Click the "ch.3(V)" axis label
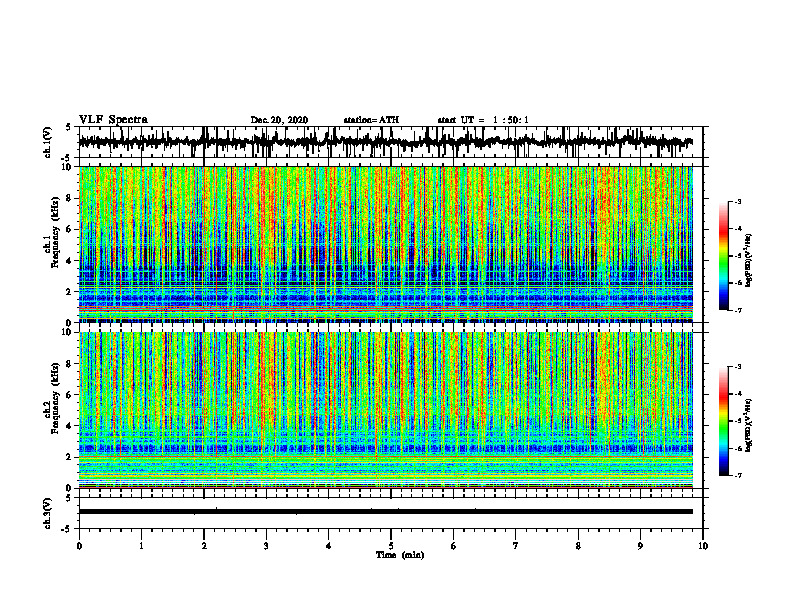Image resolution: width=792 pixels, height=612 pixels. coord(49,513)
